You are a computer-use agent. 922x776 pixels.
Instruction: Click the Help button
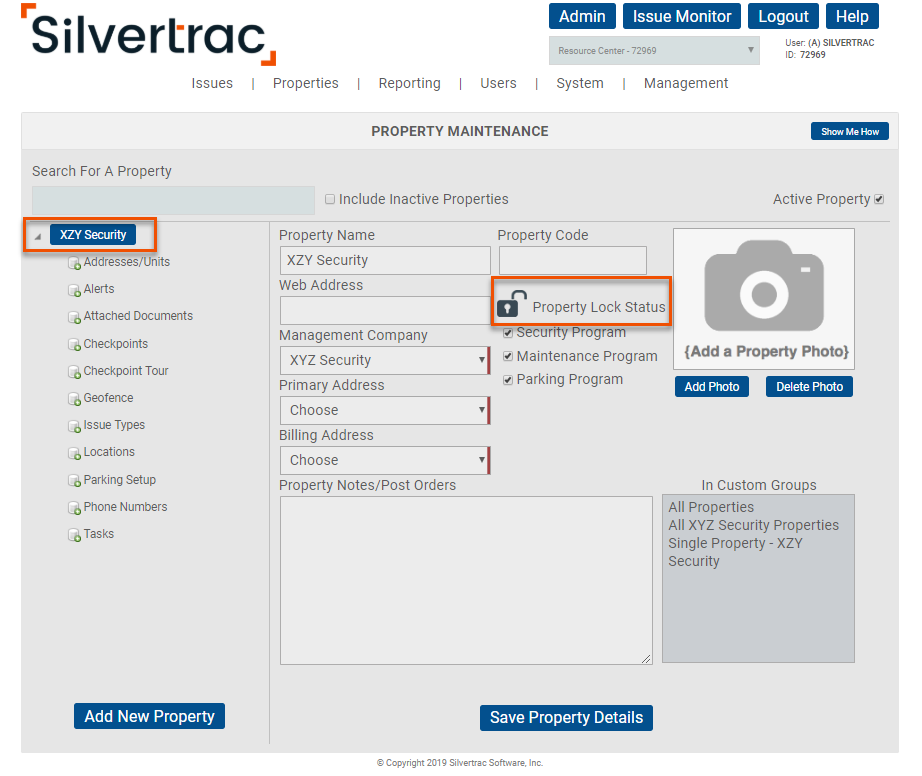point(852,16)
